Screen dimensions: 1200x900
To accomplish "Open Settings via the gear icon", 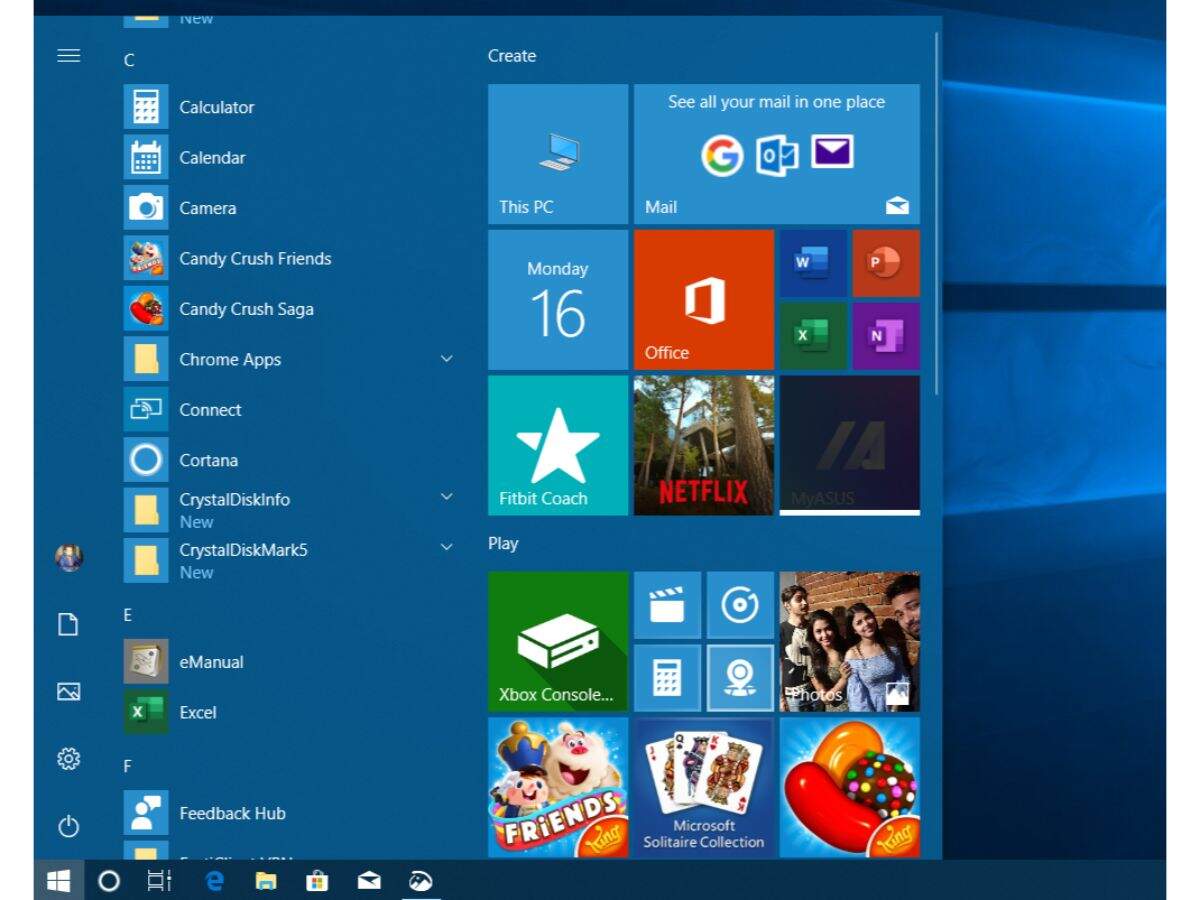I will tap(68, 759).
